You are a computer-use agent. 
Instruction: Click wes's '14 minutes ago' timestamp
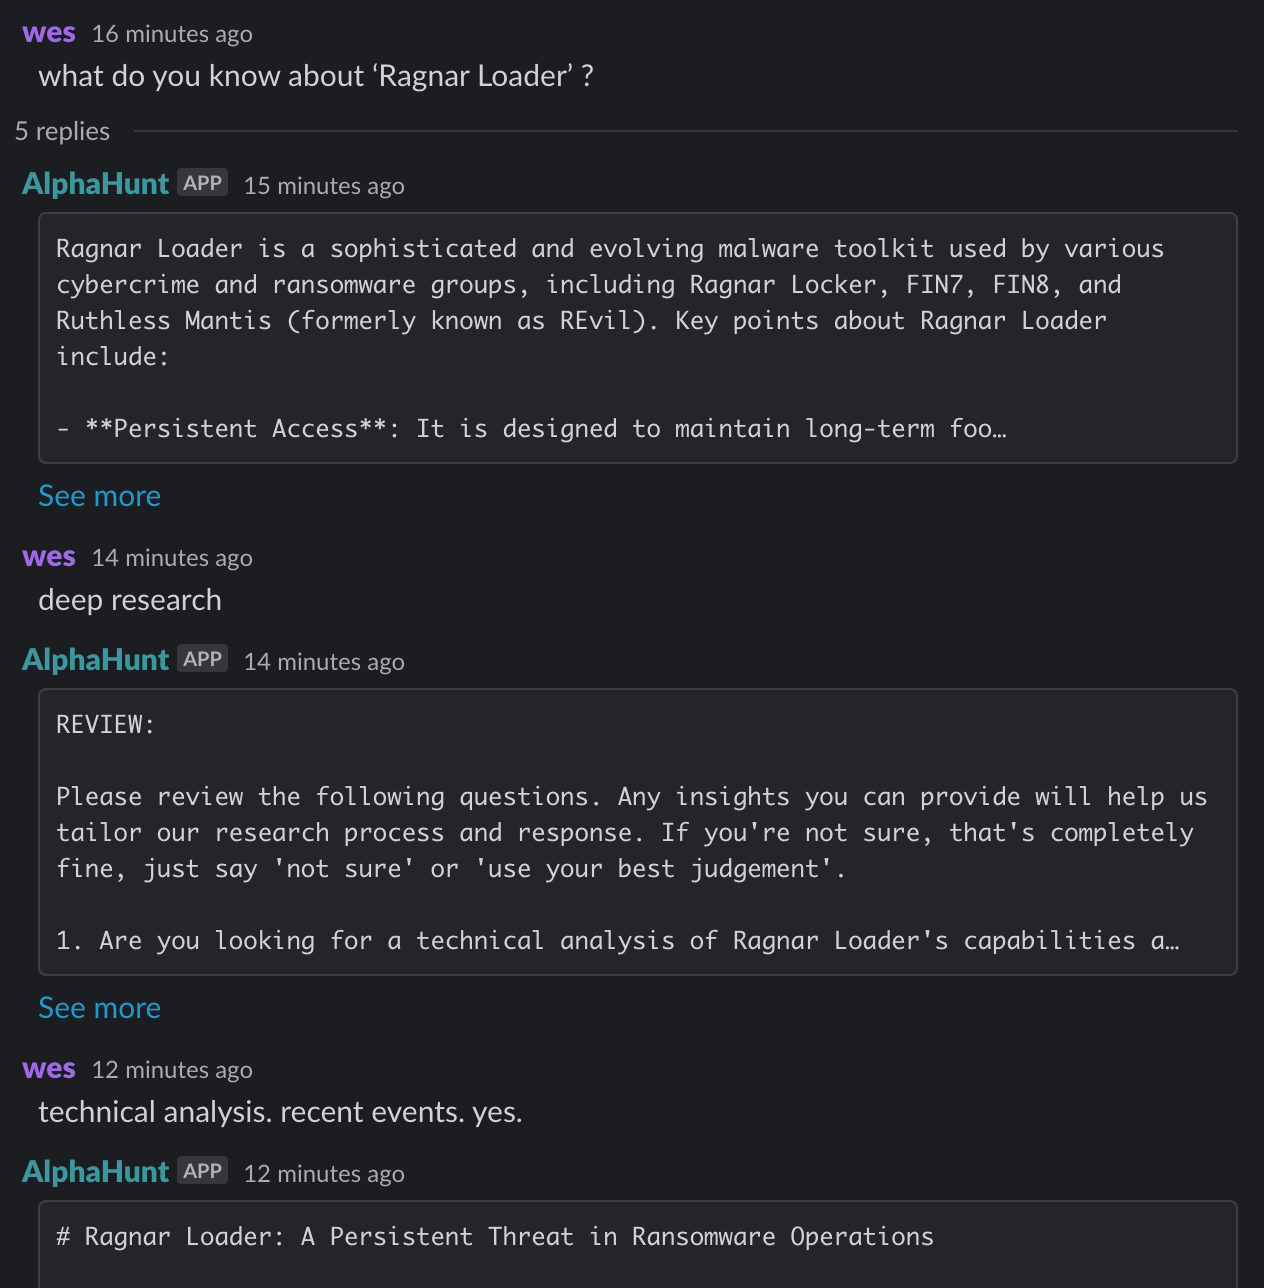pos(172,558)
